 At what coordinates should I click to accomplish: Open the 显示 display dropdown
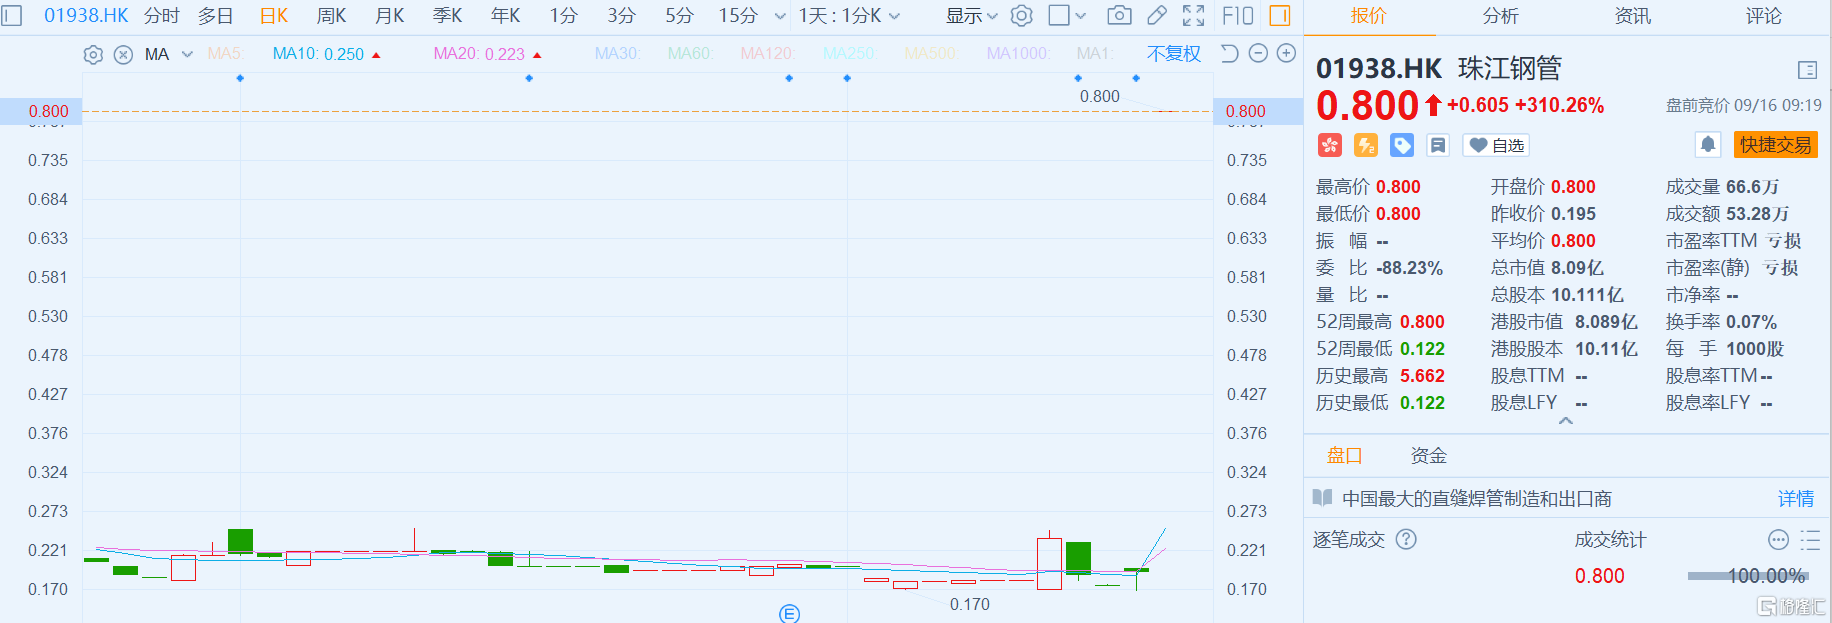click(971, 16)
